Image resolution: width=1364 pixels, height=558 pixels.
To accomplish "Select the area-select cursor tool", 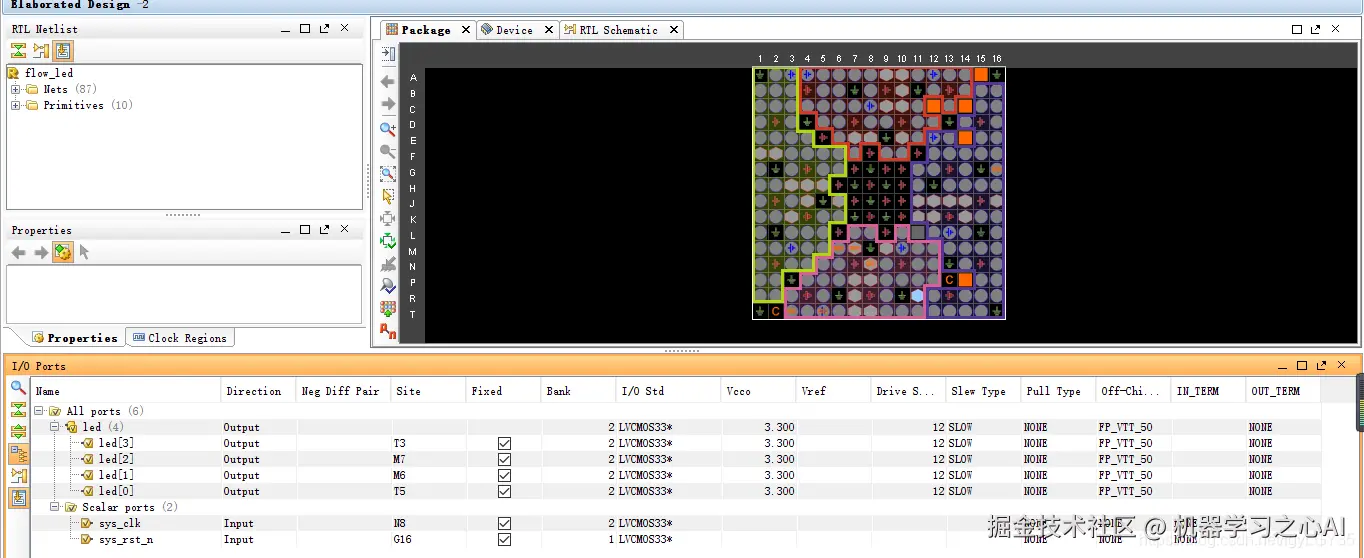I will click(x=388, y=196).
